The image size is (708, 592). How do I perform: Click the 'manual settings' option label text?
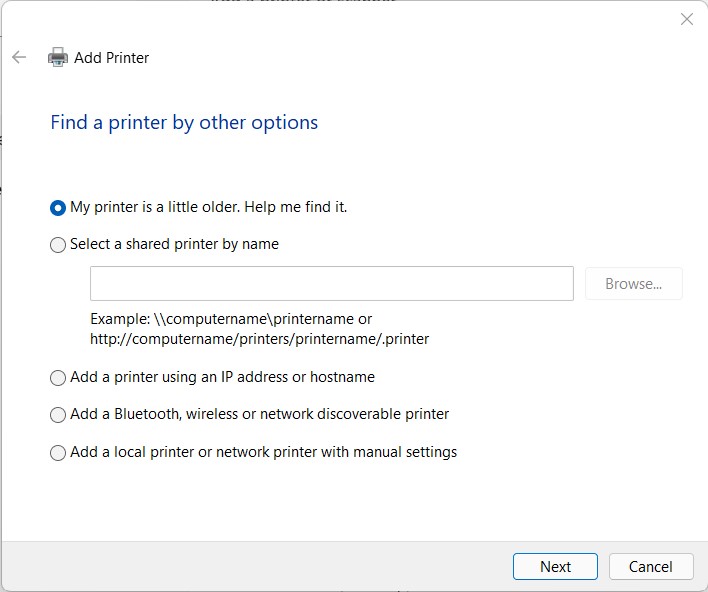(x=400, y=452)
